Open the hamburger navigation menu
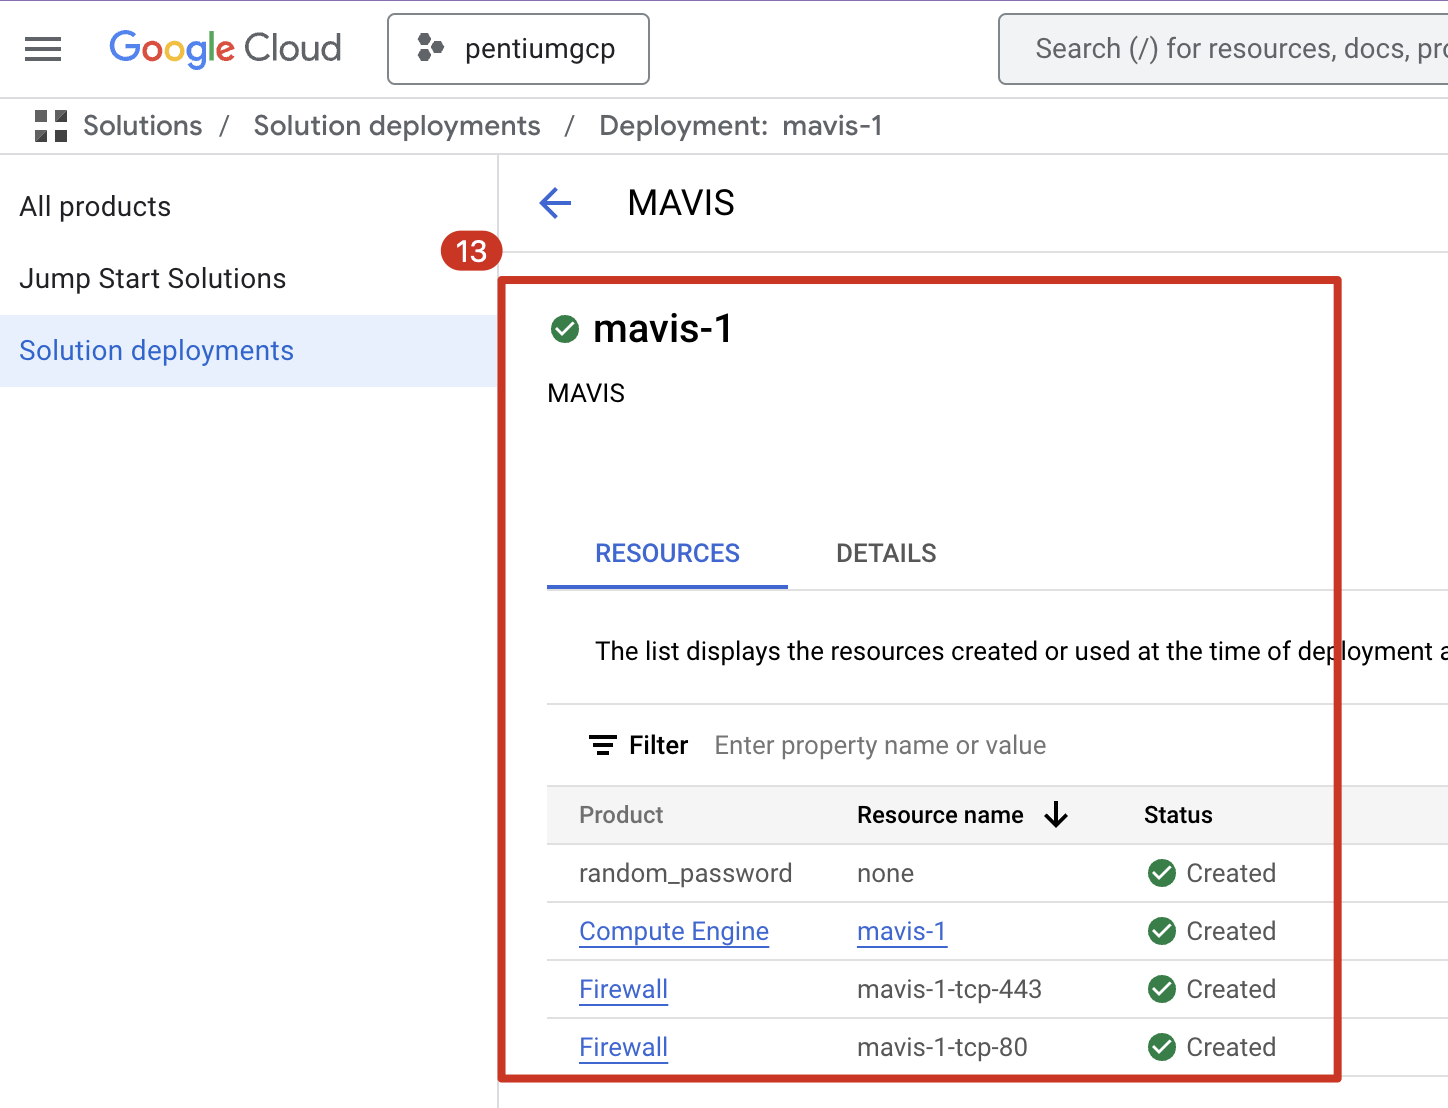Image resolution: width=1448 pixels, height=1108 pixels. (43, 49)
